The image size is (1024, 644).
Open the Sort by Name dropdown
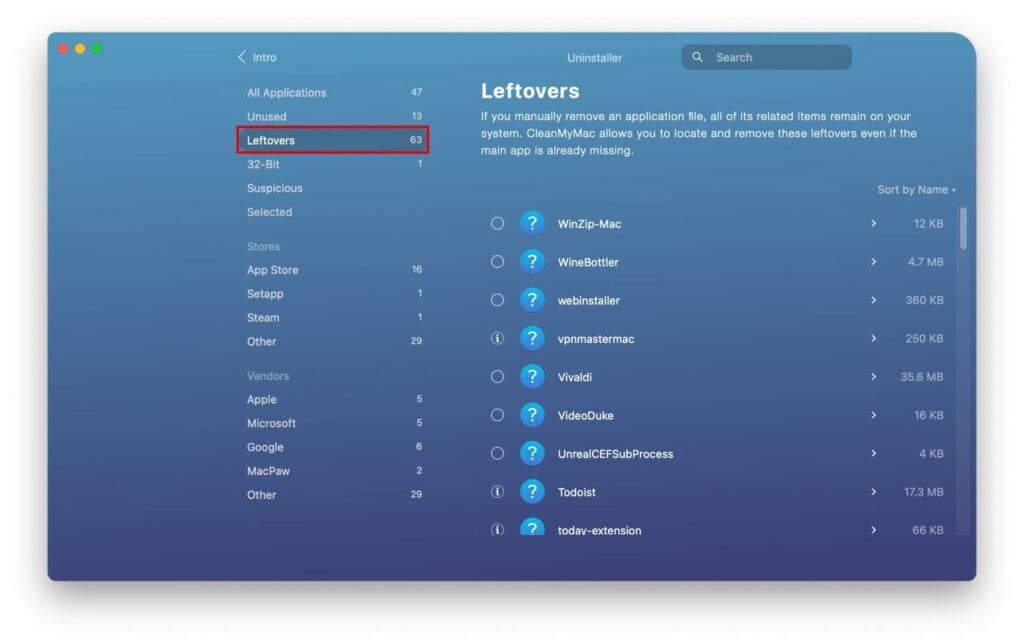[x=916, y=189]
